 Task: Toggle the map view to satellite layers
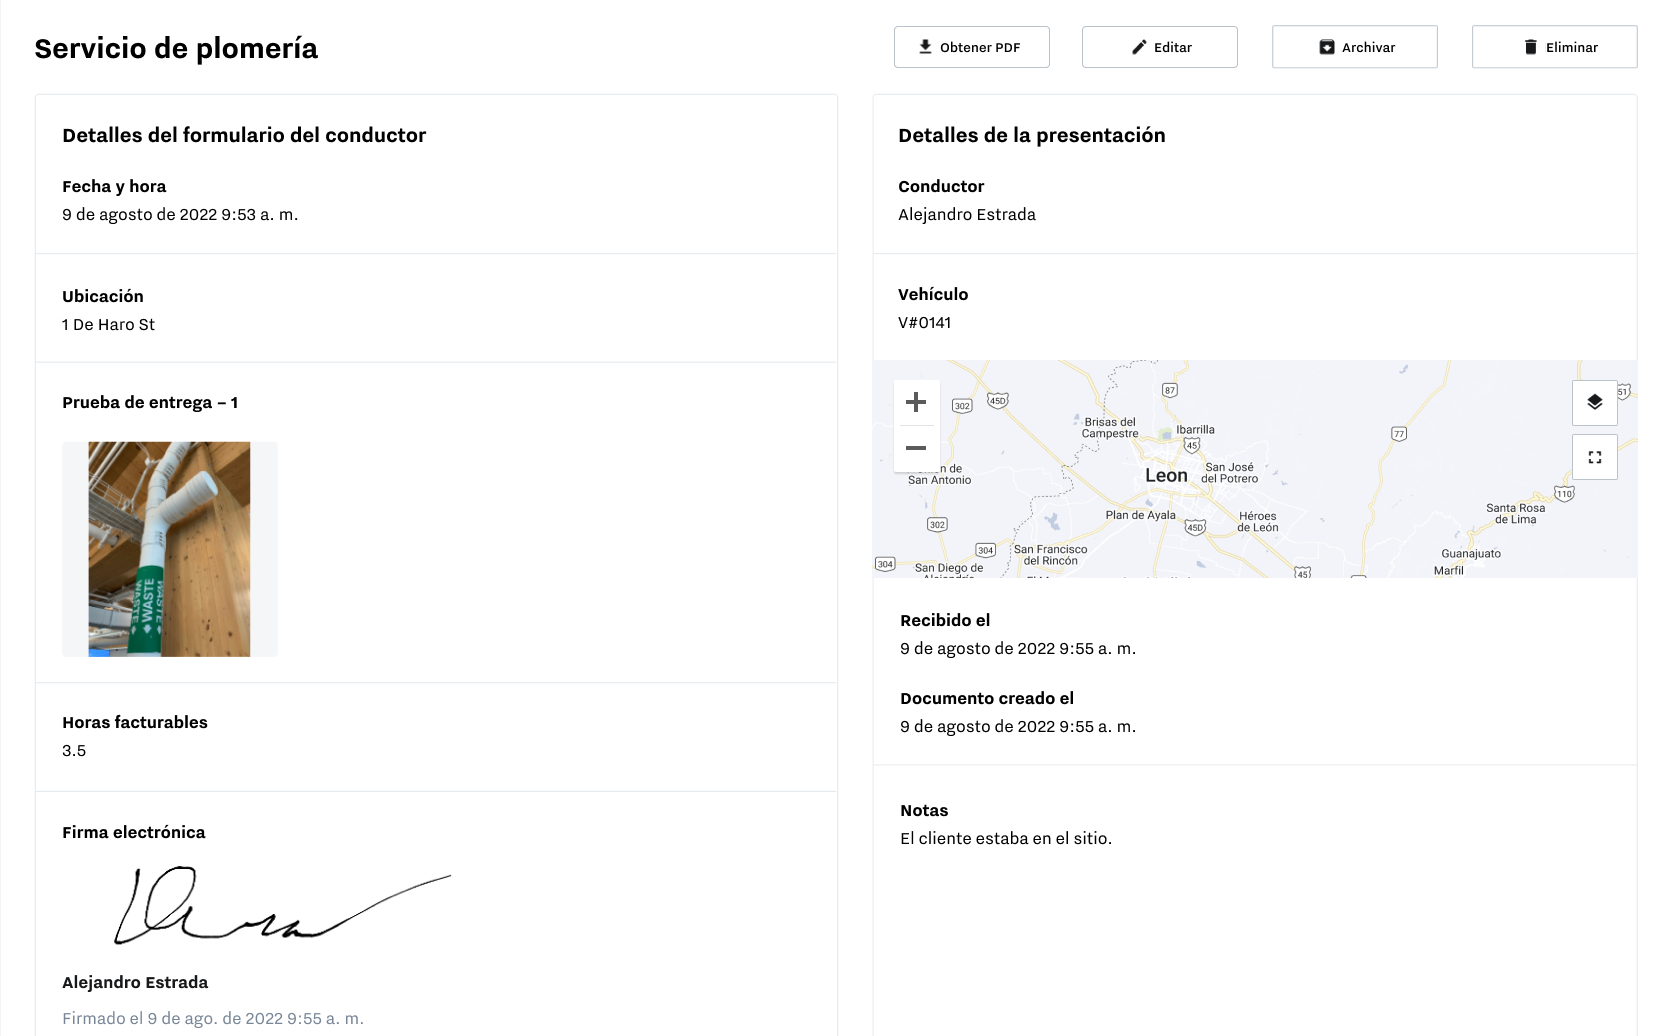1595,403
